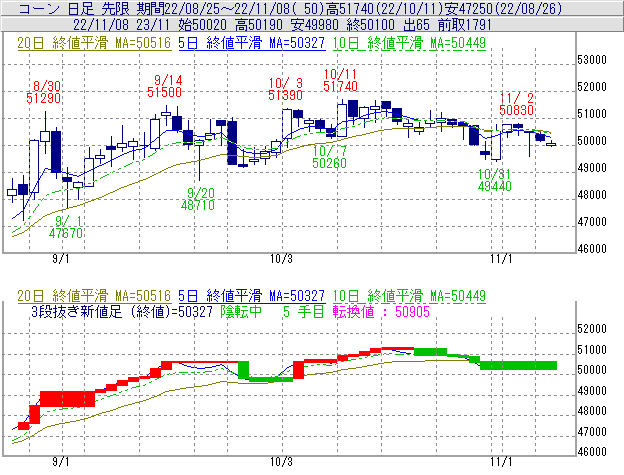Screen dimensions: 624x475
Task: Select upper 10日 終値平滑 MA=50449 legend
Action: coord(409,43)
